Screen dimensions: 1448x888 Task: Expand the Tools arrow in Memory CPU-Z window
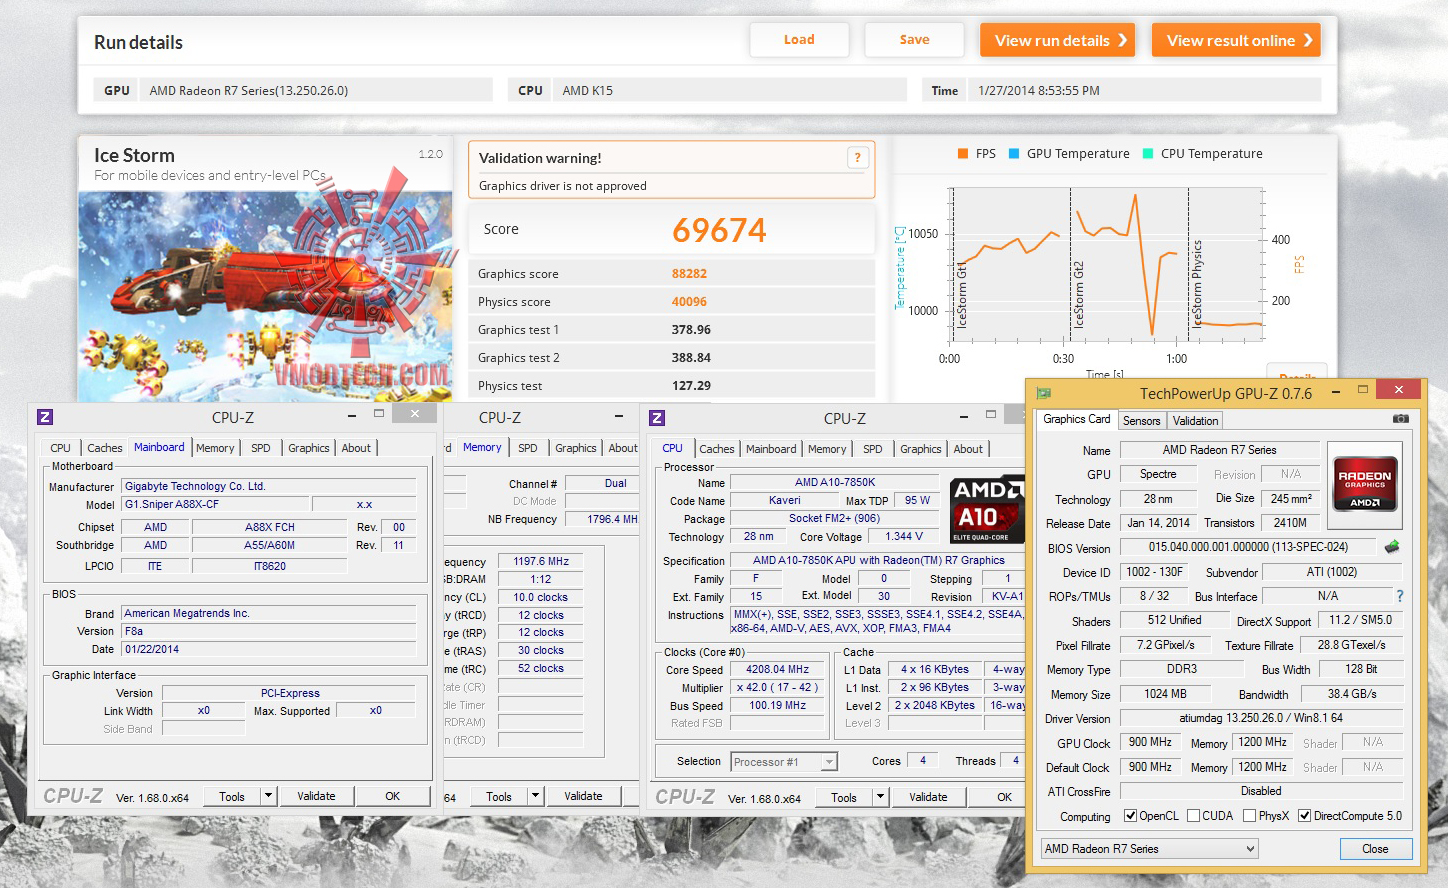536,796
